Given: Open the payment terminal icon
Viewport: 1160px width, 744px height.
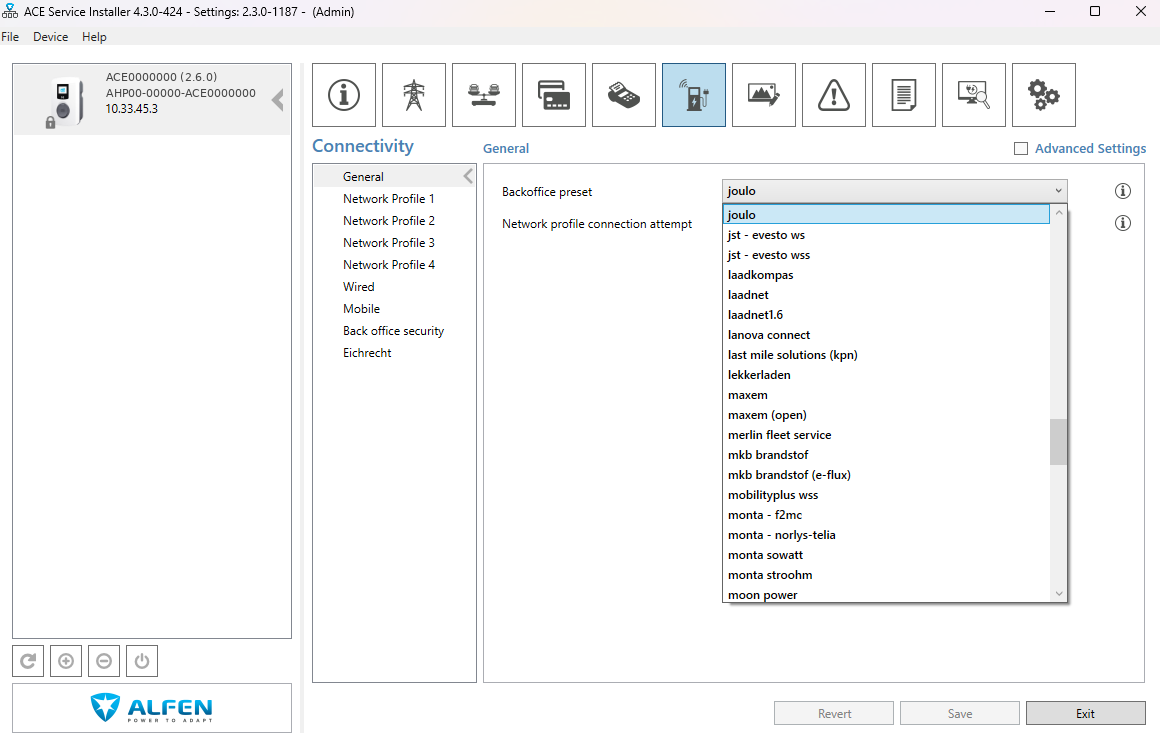Looking at the screenshot, I should click(x=624, y=95).
